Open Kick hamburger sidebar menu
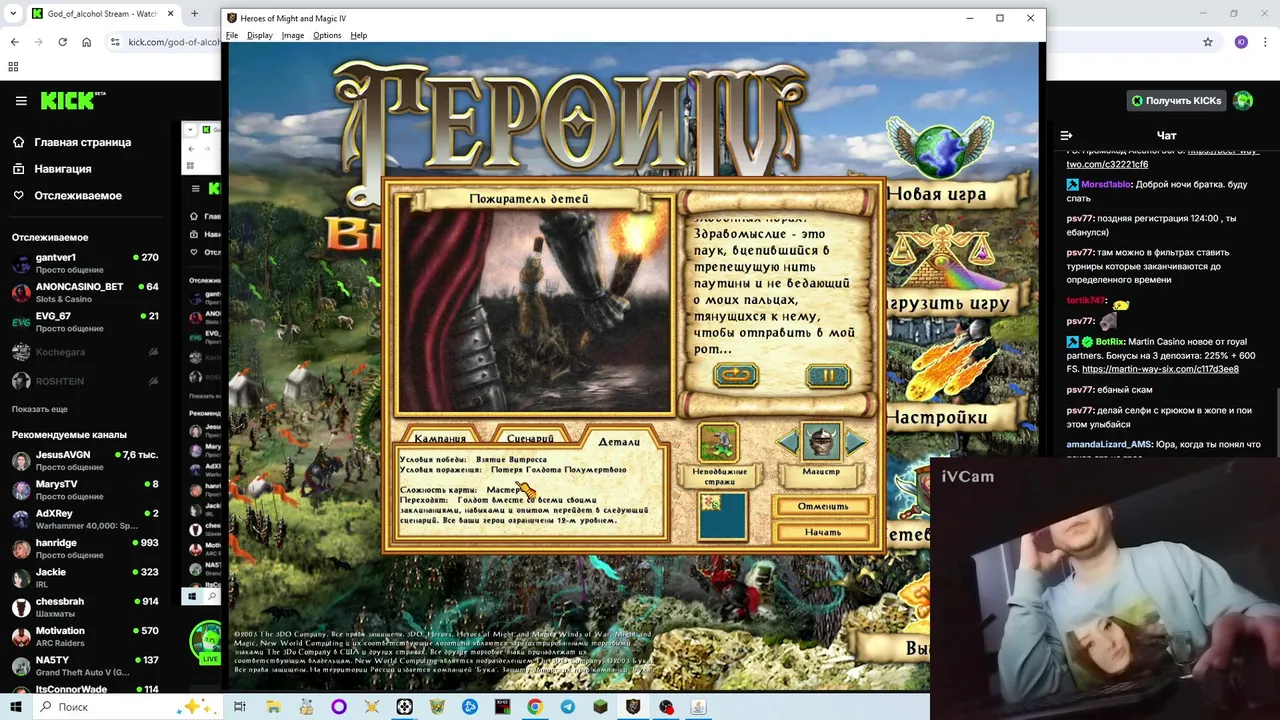The width and height of the screenshot is (1280, 720). [21, 101]
